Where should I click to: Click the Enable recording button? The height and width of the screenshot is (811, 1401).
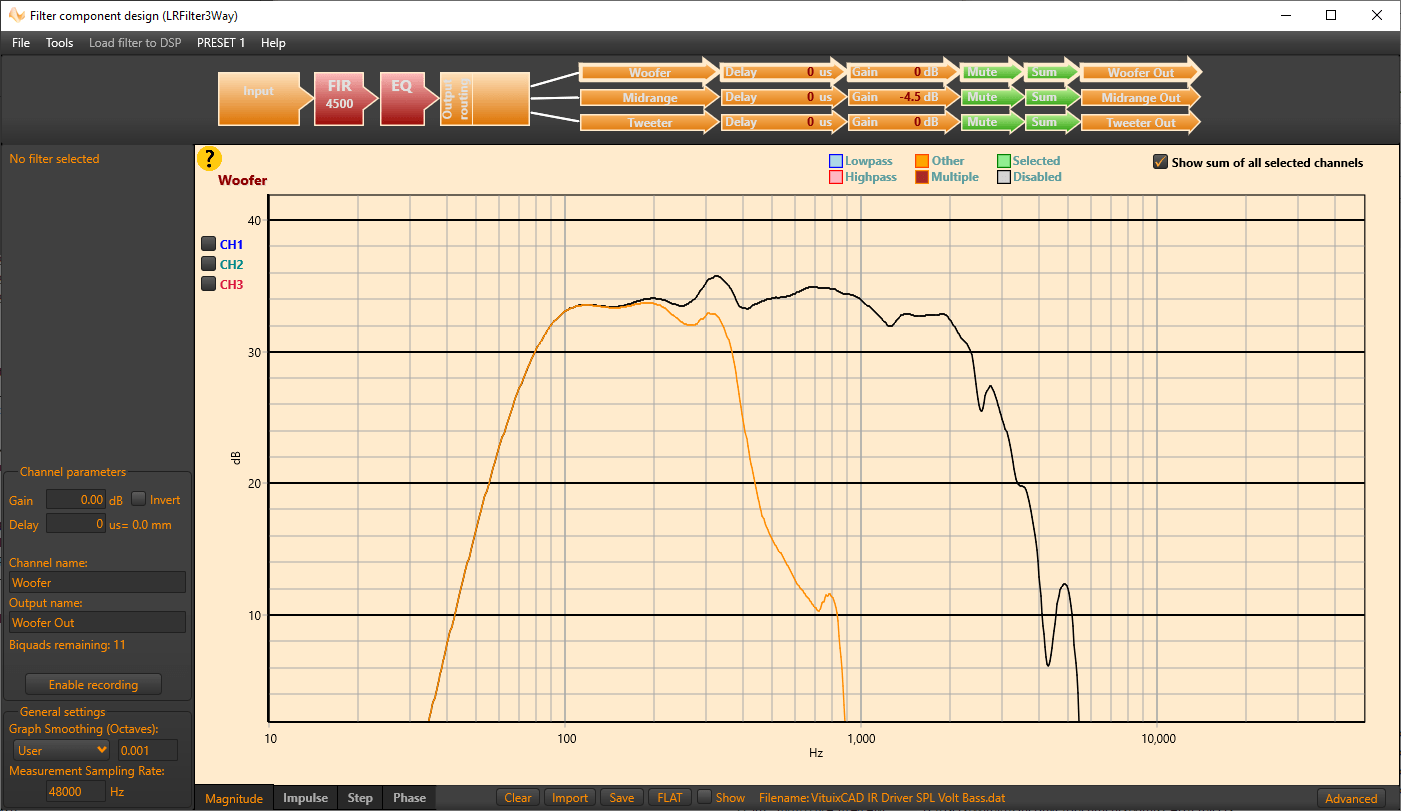click(93, 685)
